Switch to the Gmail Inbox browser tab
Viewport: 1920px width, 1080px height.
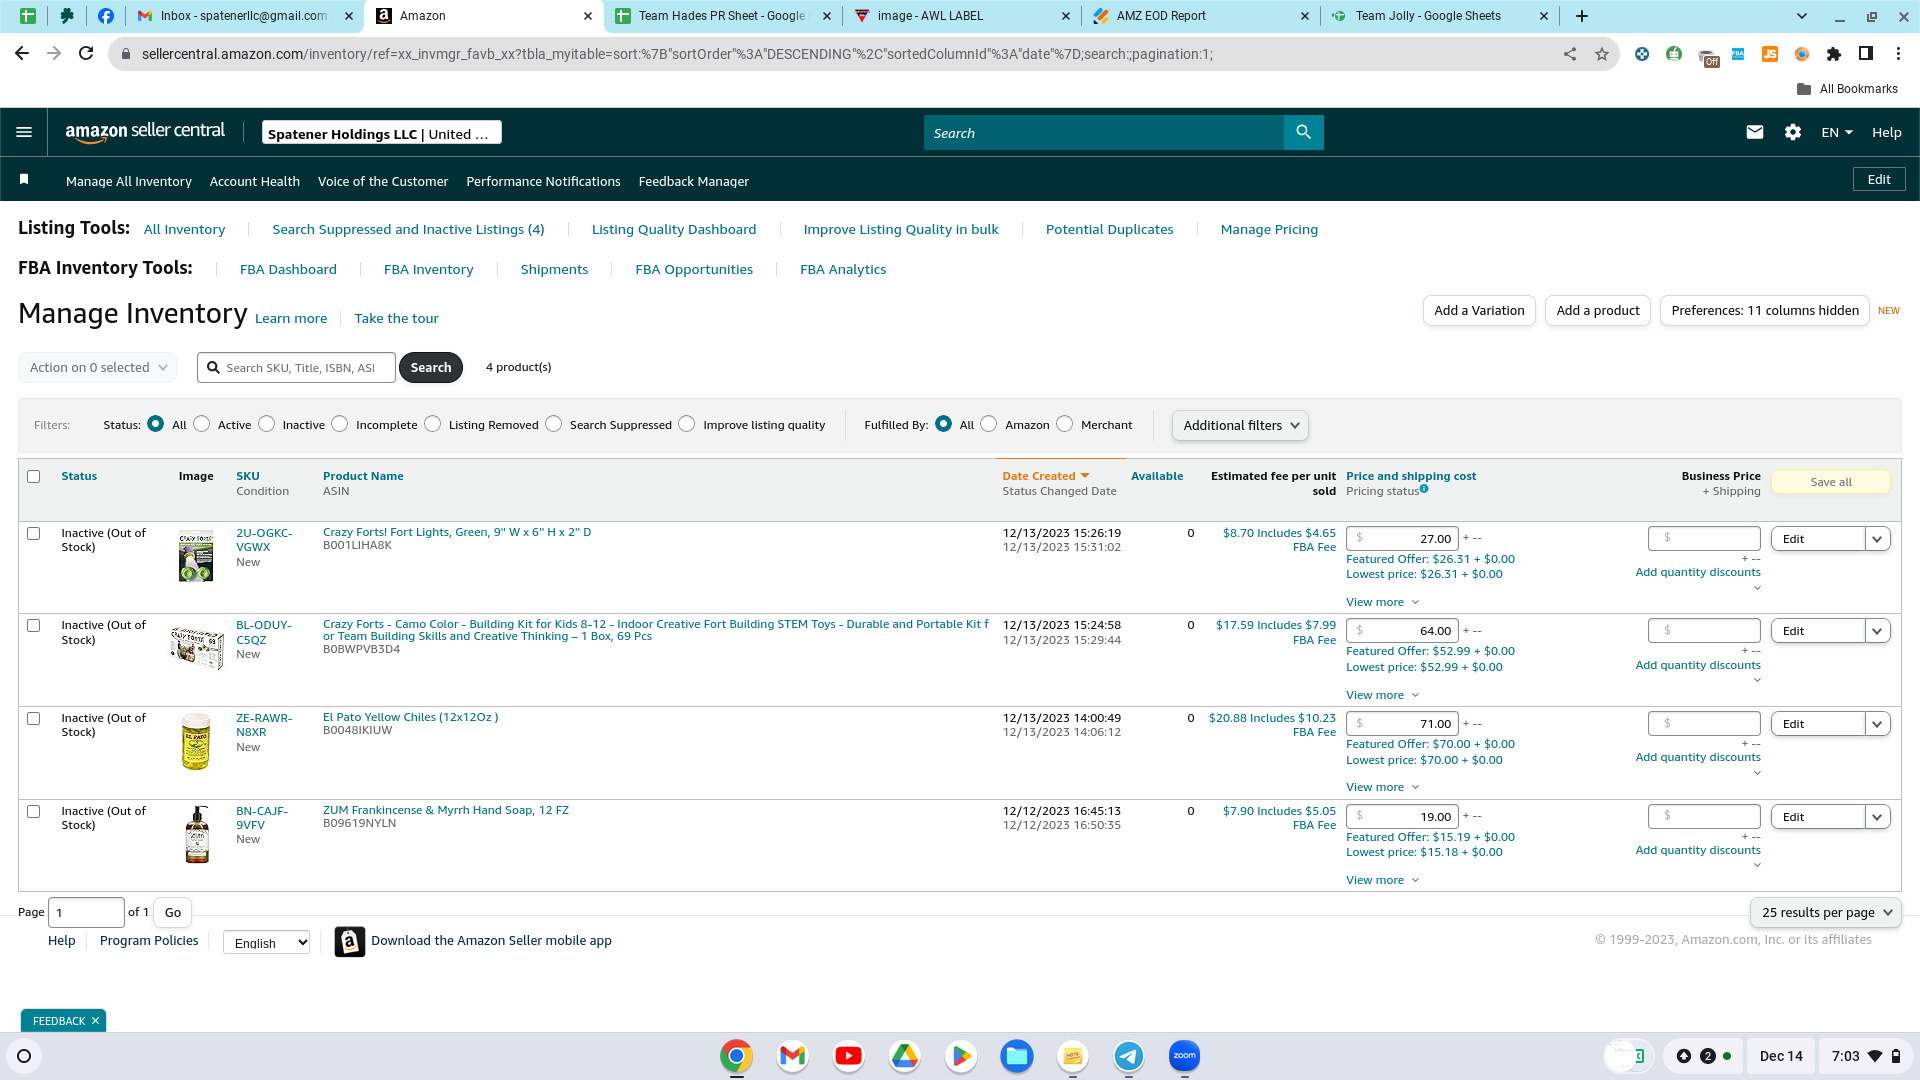point(244,16)
